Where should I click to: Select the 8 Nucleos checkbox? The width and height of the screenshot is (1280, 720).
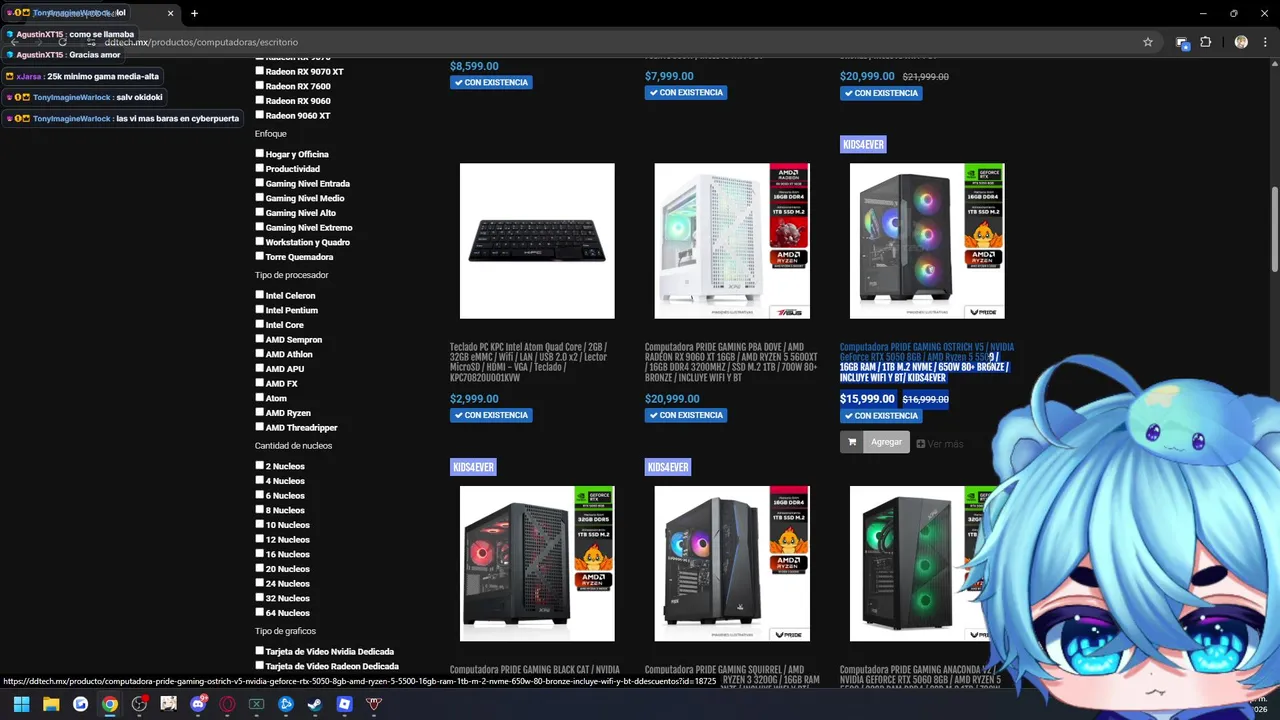(x=260, y=510)
